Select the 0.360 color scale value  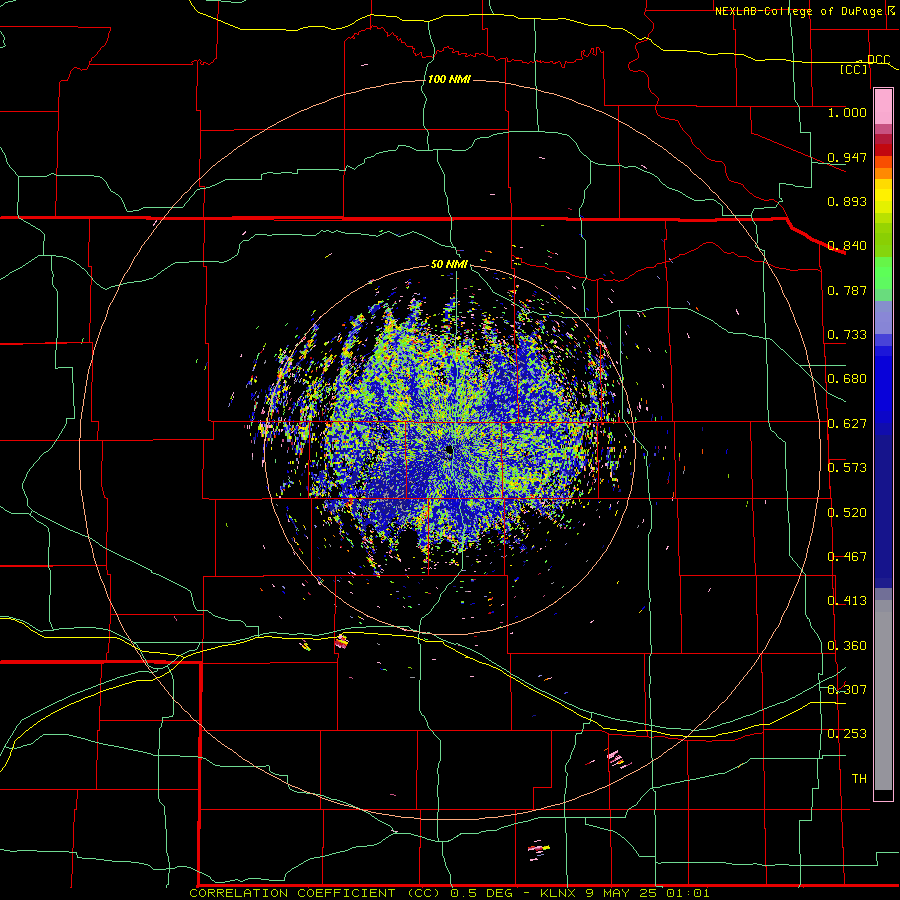click(847, 646)
